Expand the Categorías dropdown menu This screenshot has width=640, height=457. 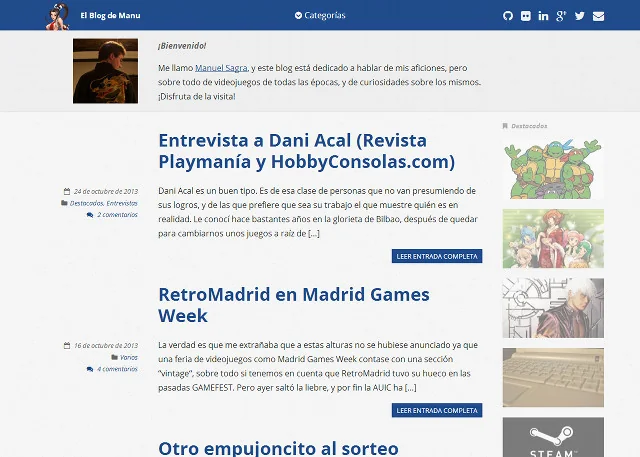(x=320, y=16)
